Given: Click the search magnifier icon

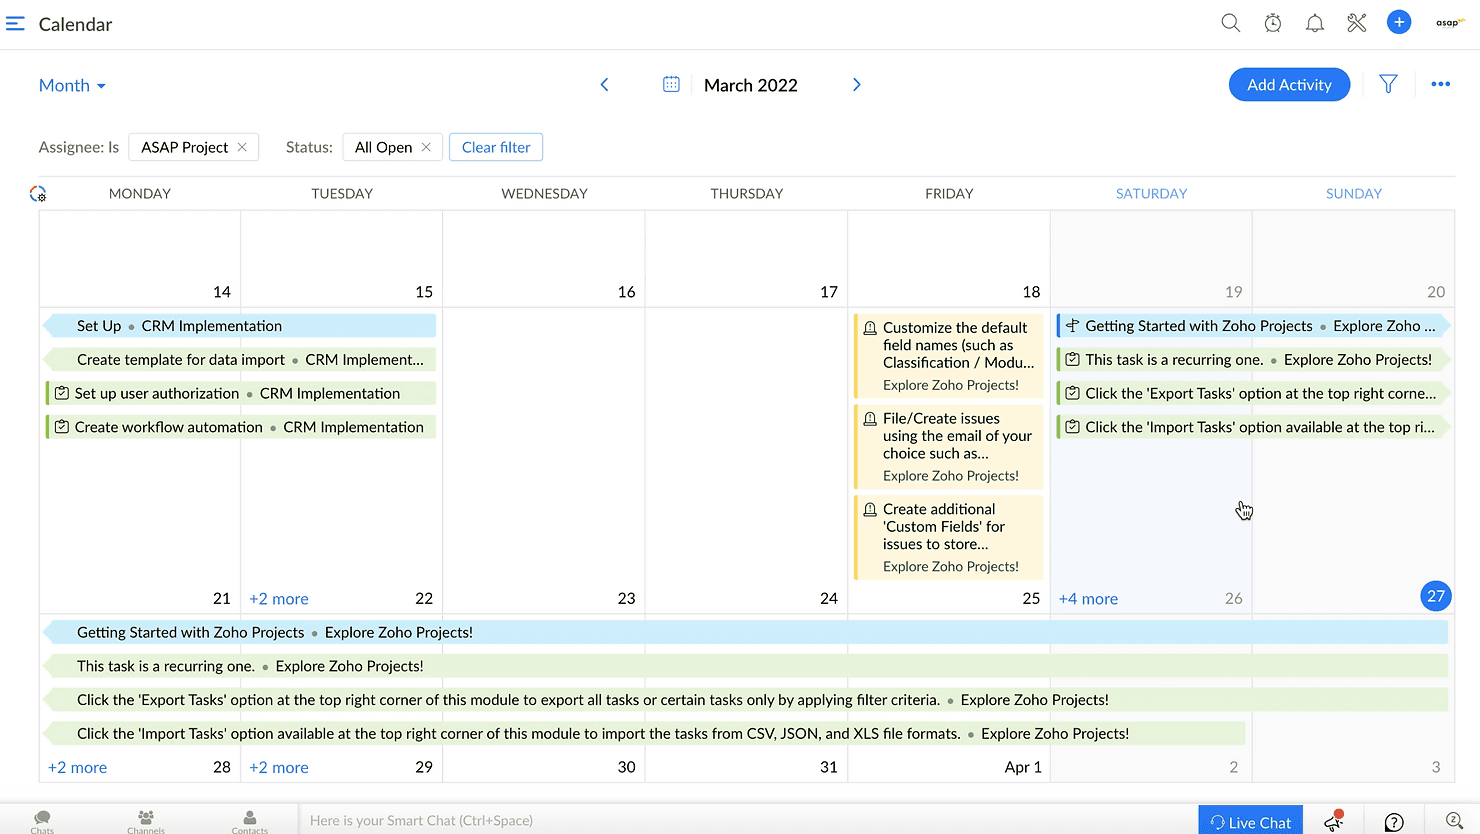Looking at the screenshot, I should pyautogui.click(x=1231, y=23).
